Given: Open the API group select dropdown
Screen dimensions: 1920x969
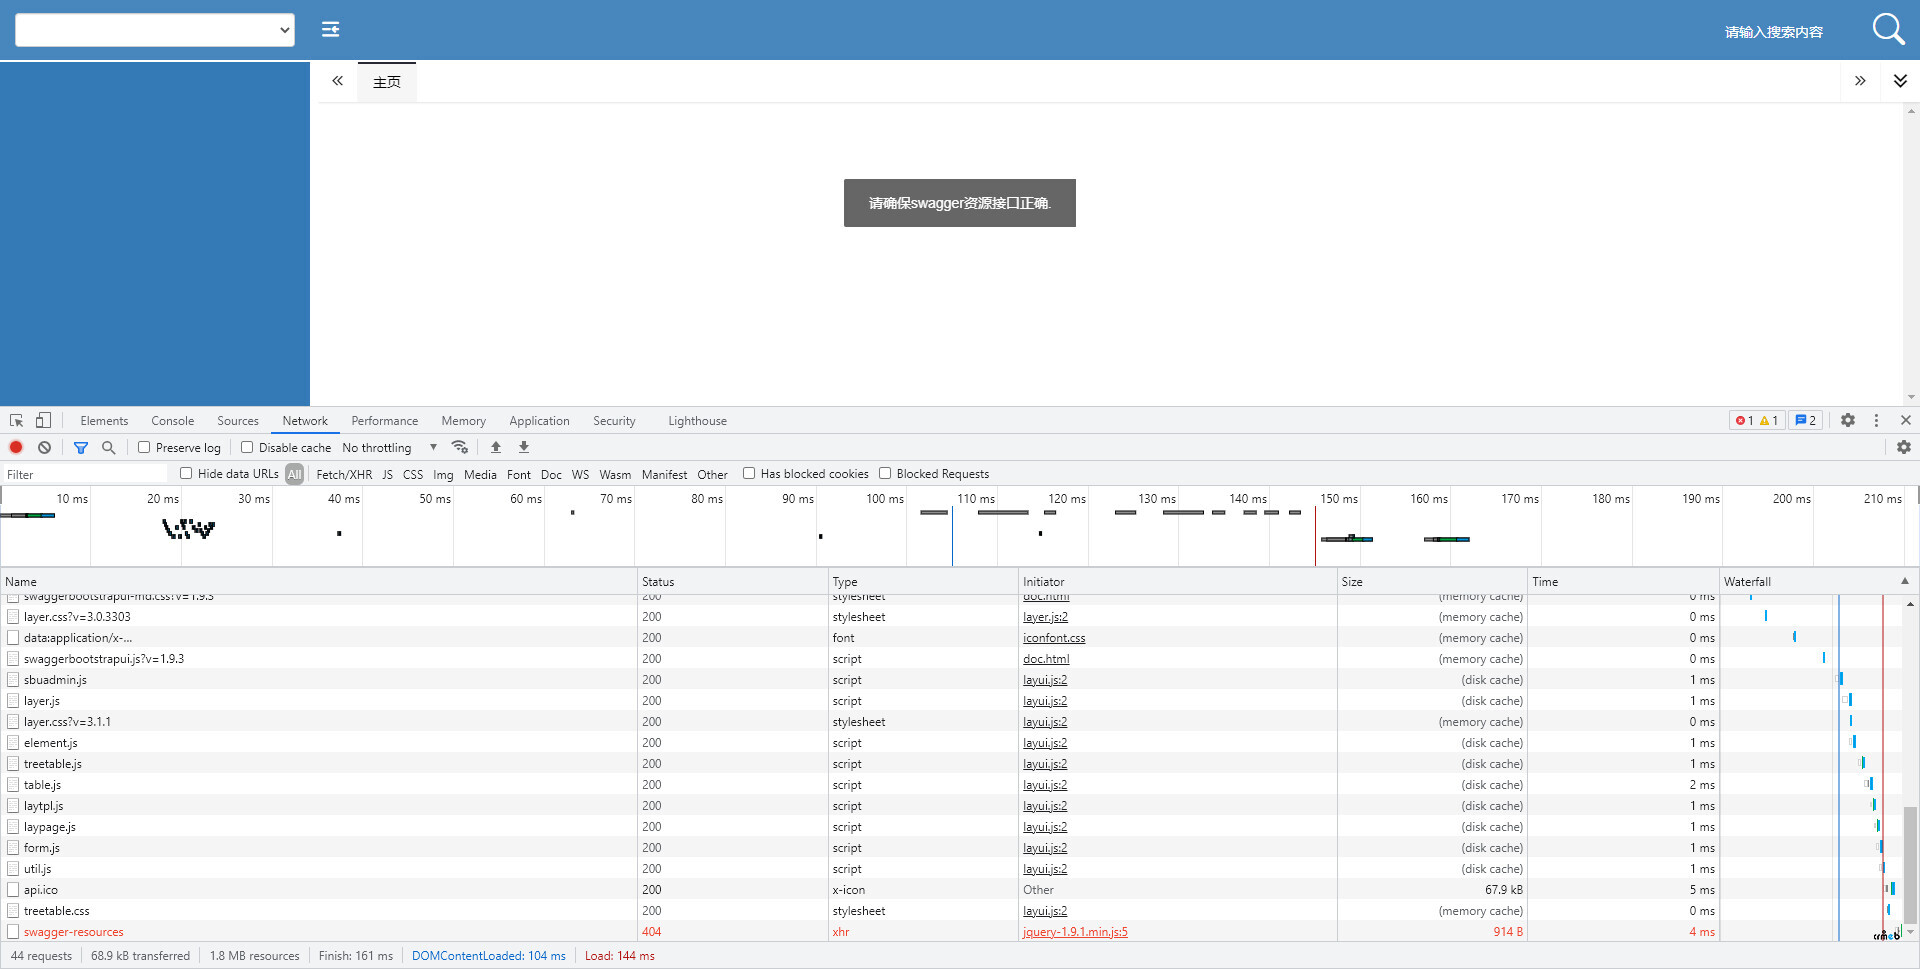Looking at the screenshot, I should (x=155, y=30).
